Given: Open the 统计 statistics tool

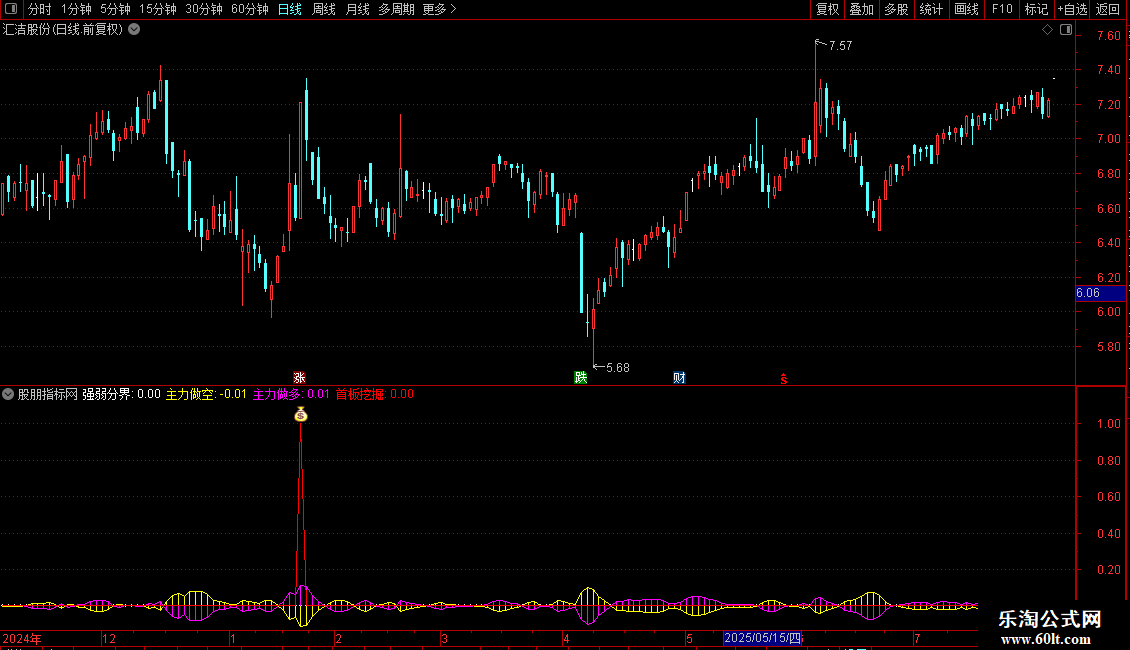Looking at the screenshot, I should click(x=931, y=9).
